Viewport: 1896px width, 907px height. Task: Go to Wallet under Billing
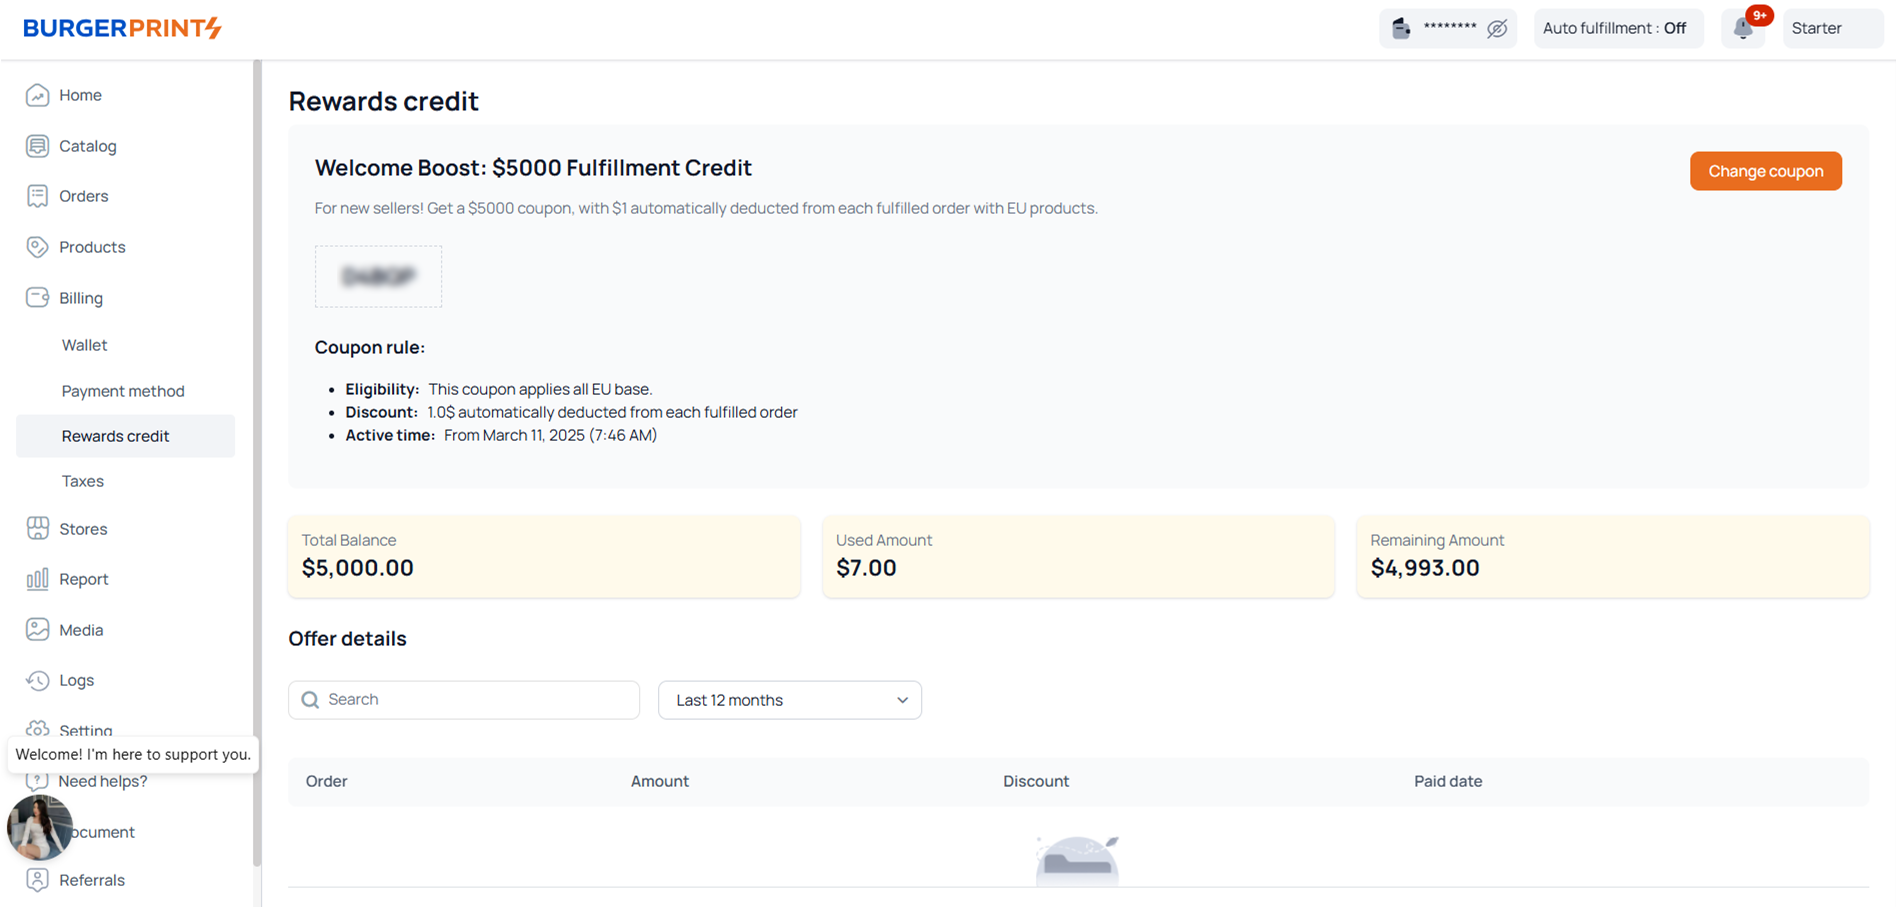84,345
